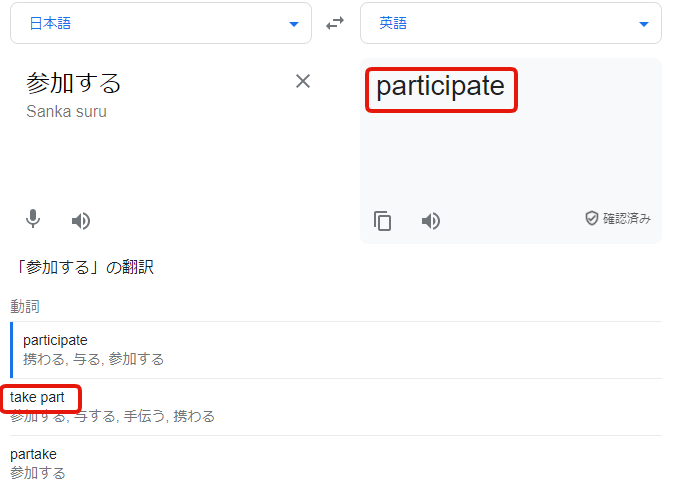Click the Sanka suru romanization text
Image resolution: width=677 pixels, height=493 pixels.
pyautogui.click(x=66, y=111)
